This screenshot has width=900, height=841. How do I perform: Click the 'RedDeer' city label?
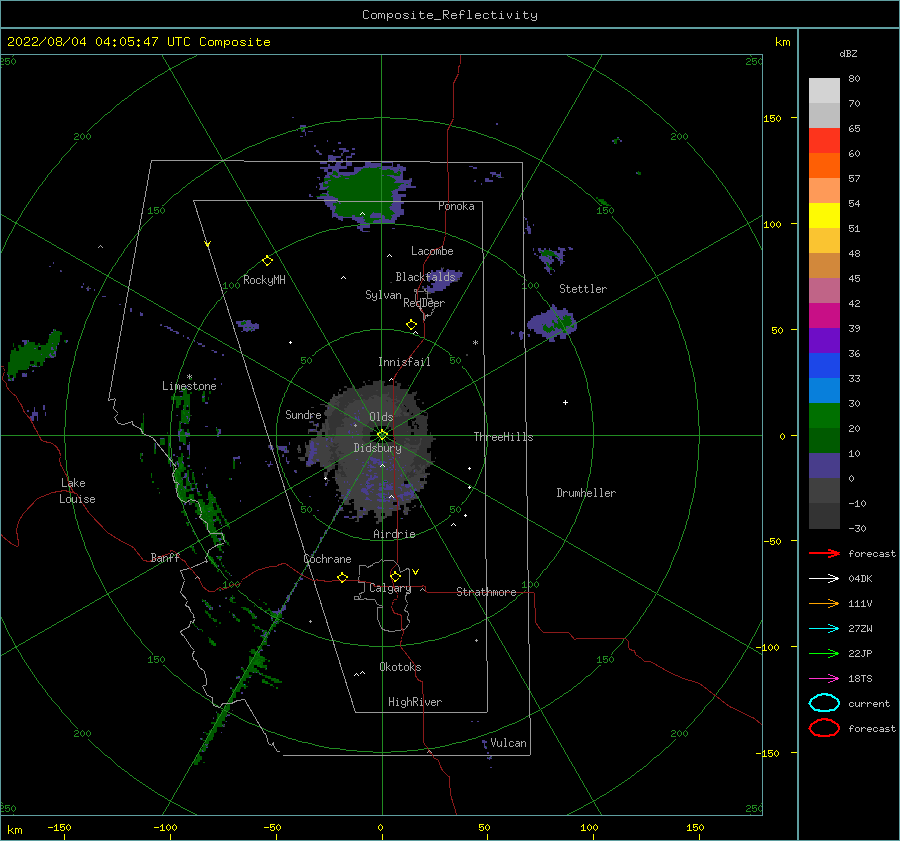tap(424, 303)
